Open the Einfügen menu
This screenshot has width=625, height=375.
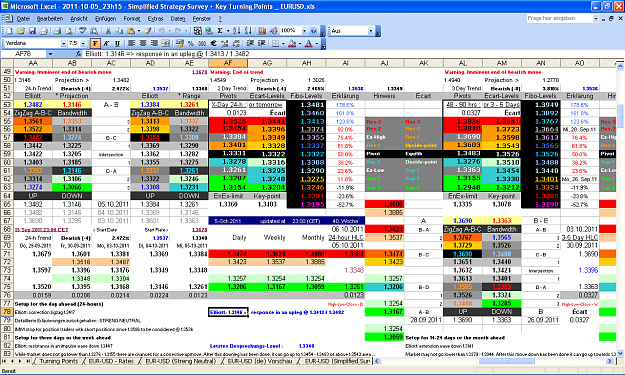click(106, 19)
